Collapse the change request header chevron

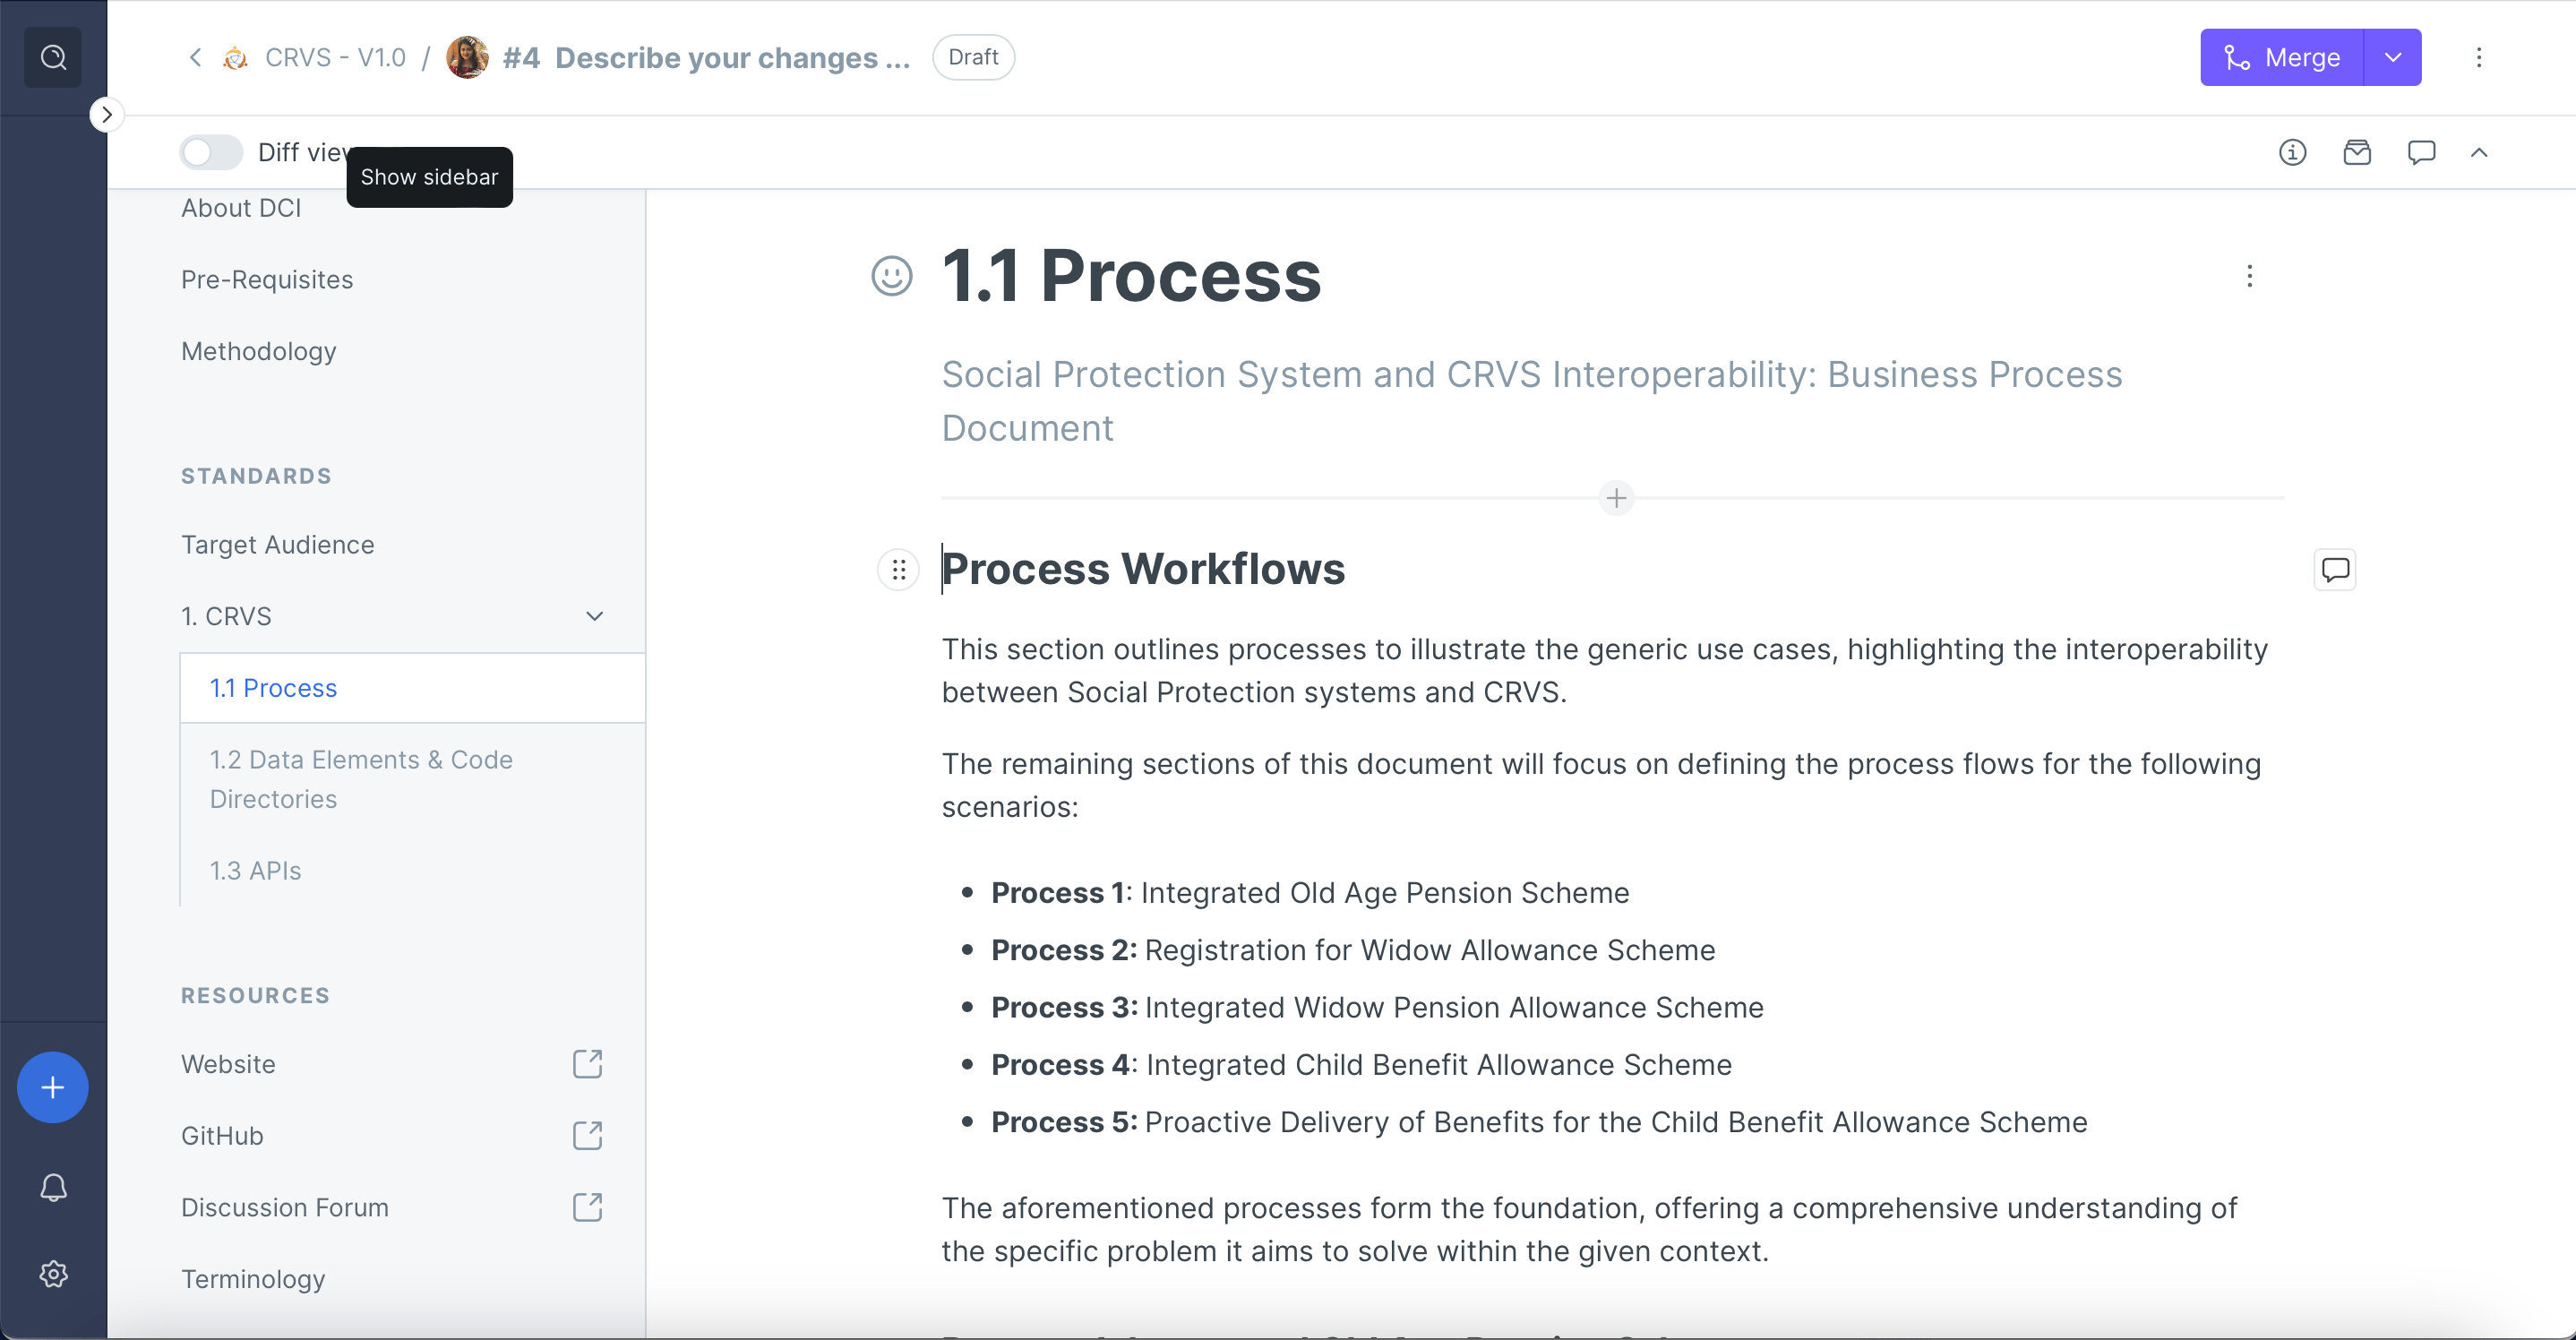(x=2478, y=152)
